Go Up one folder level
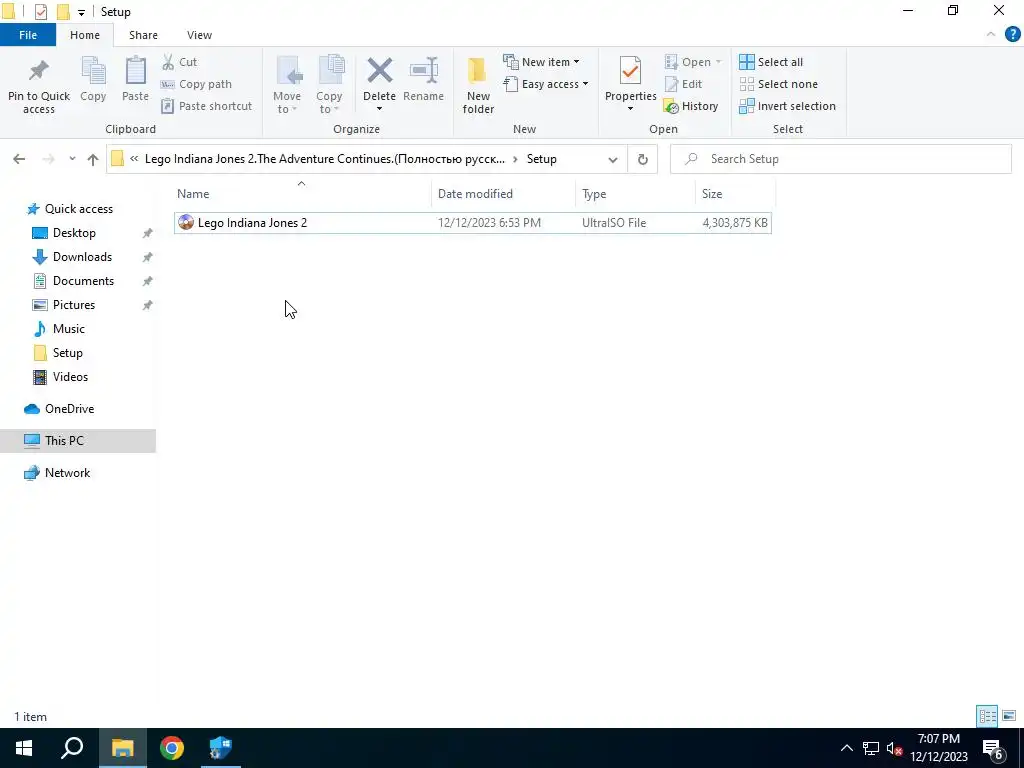1024x768 pixels. coord(93,159)
